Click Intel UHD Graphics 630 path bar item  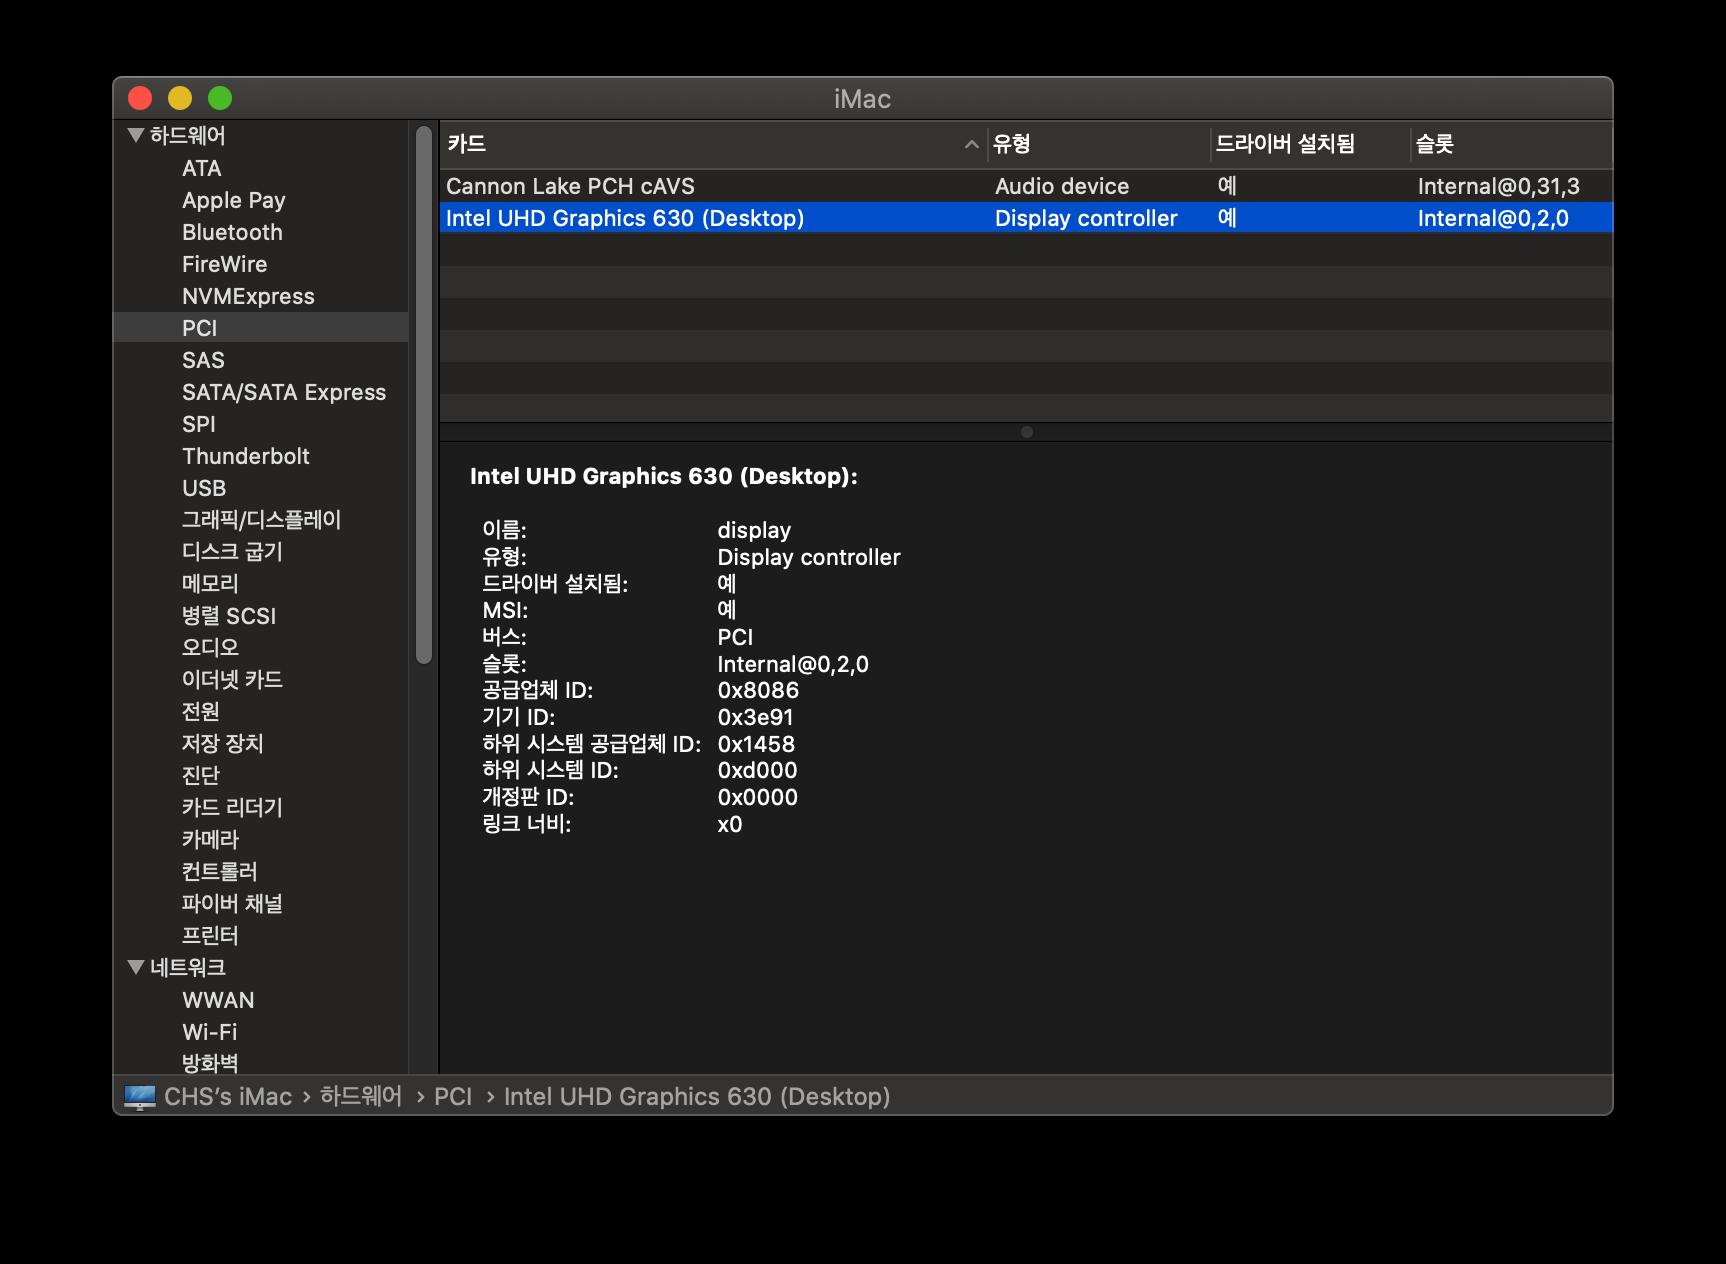coord(697,1097)
